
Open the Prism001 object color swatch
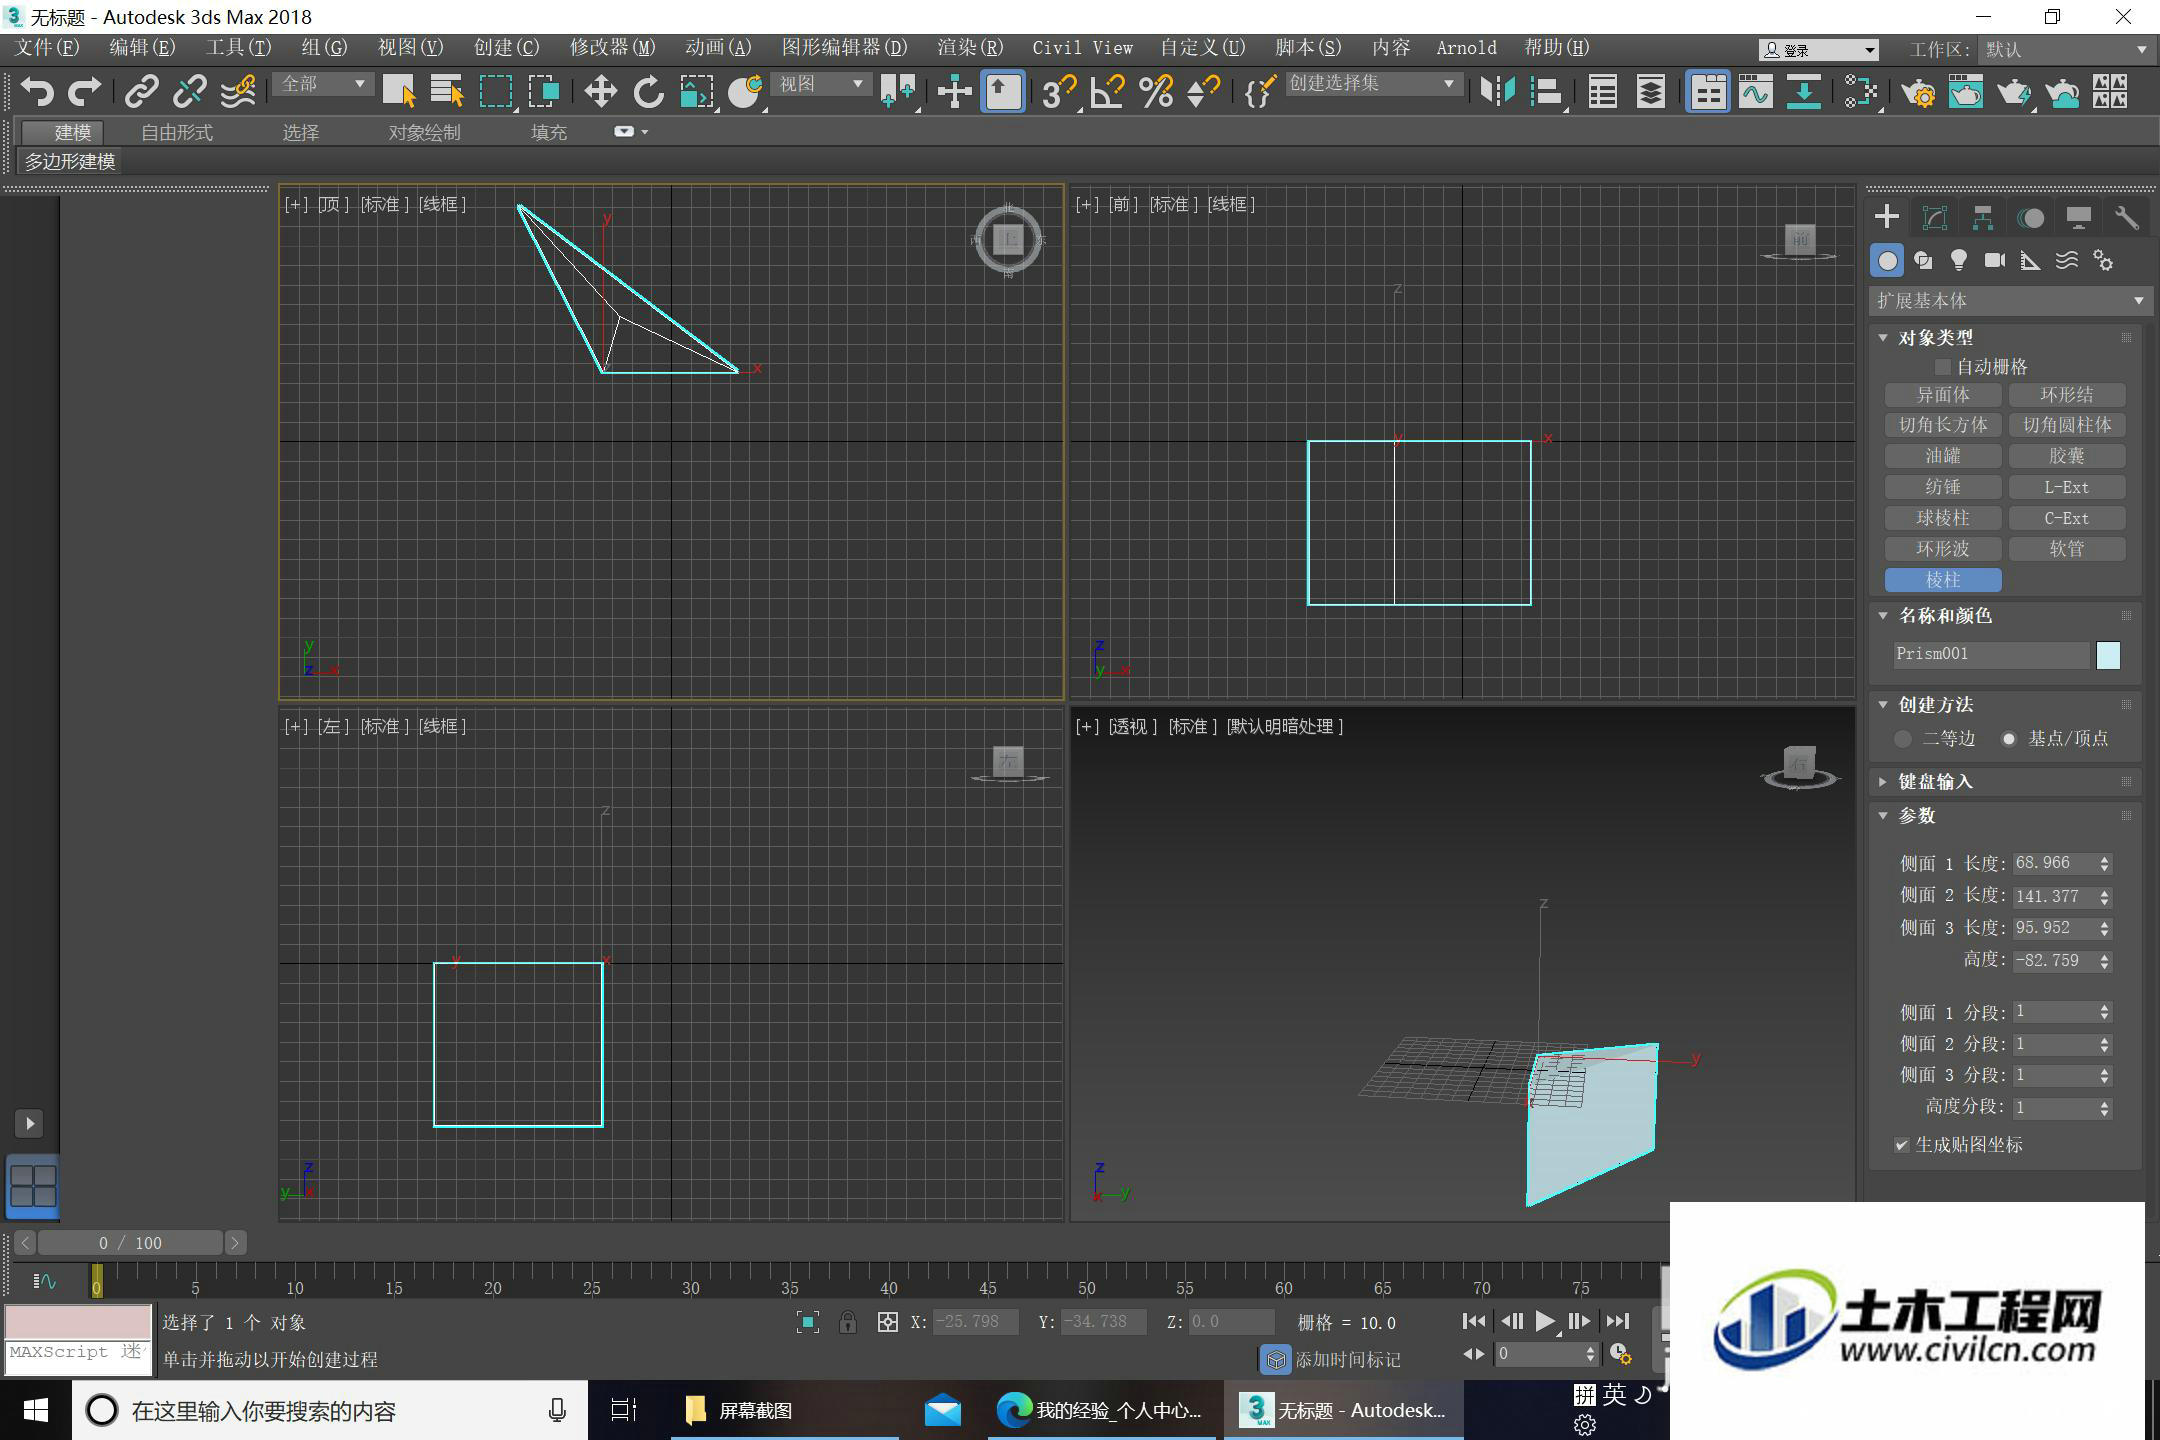point(2108,655)
